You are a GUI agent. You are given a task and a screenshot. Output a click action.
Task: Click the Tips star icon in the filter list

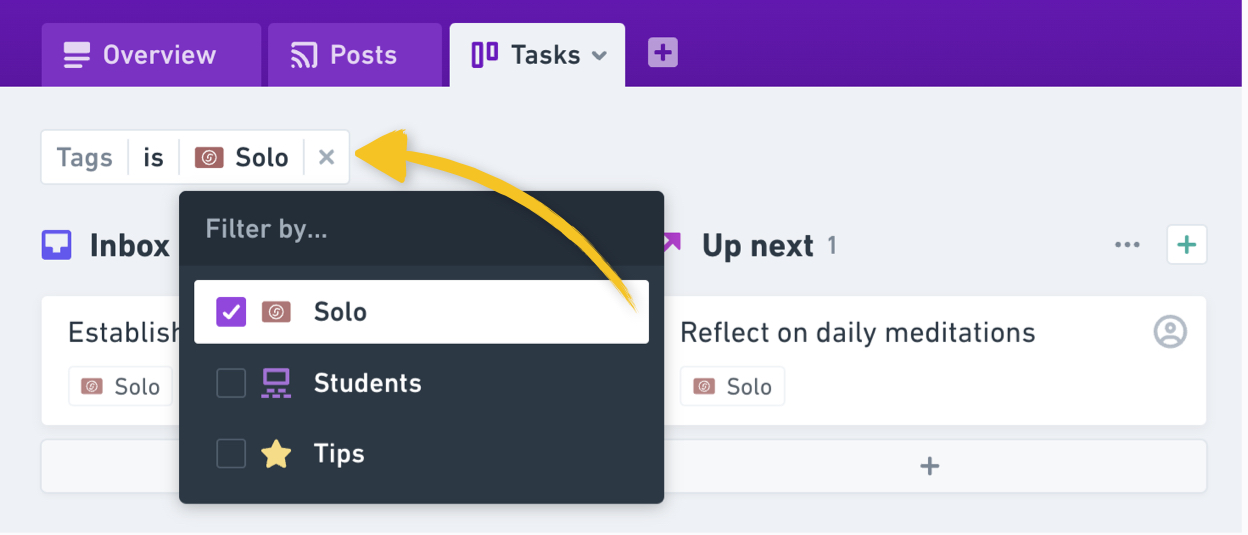pyautogui.click(x=276, y=454)
